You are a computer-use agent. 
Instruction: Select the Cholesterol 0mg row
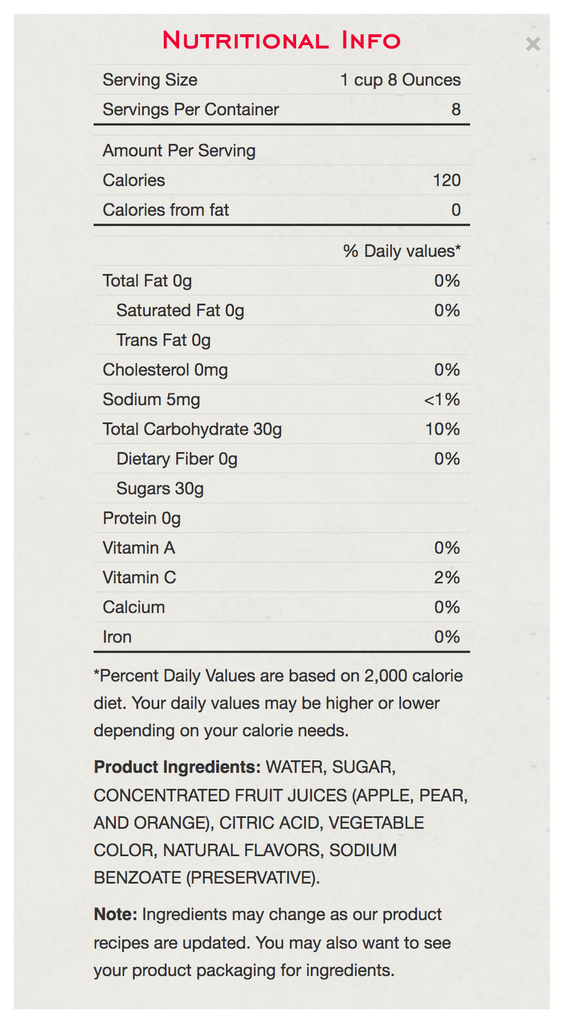(x=281, y=370)
